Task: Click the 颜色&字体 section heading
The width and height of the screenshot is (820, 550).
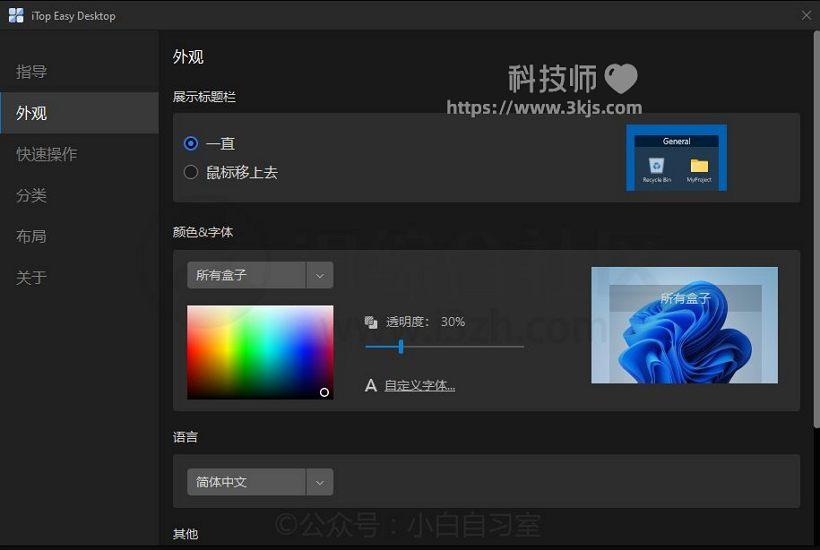Action: click(203, 232)
